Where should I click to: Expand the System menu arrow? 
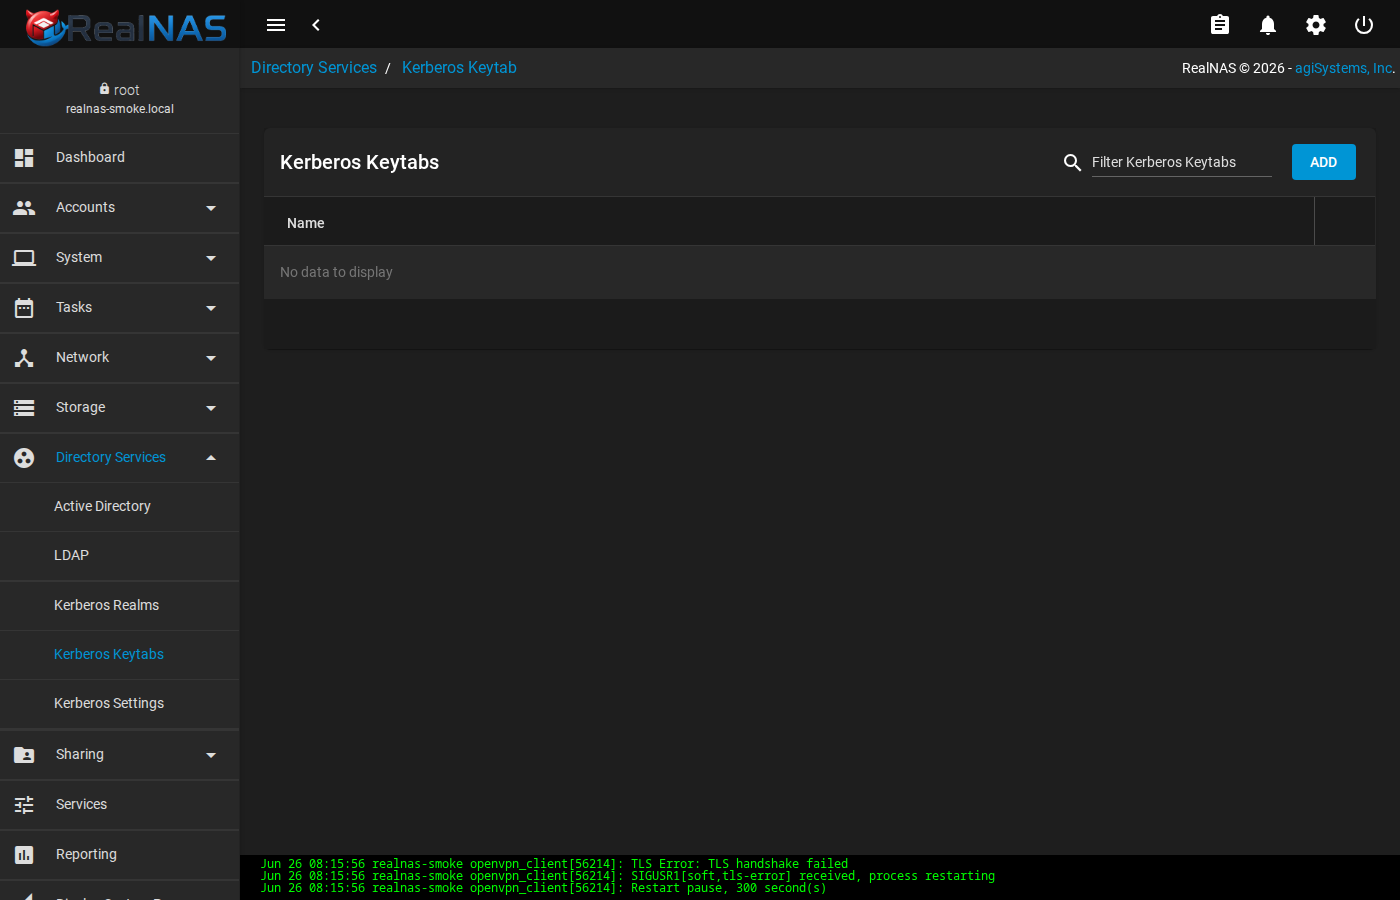211,258
